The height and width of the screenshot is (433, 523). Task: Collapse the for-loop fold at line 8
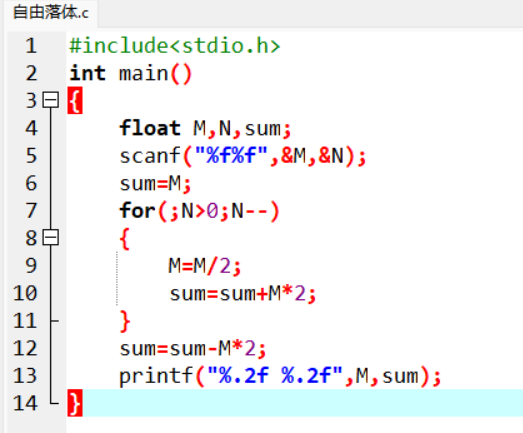pos(51,238)
